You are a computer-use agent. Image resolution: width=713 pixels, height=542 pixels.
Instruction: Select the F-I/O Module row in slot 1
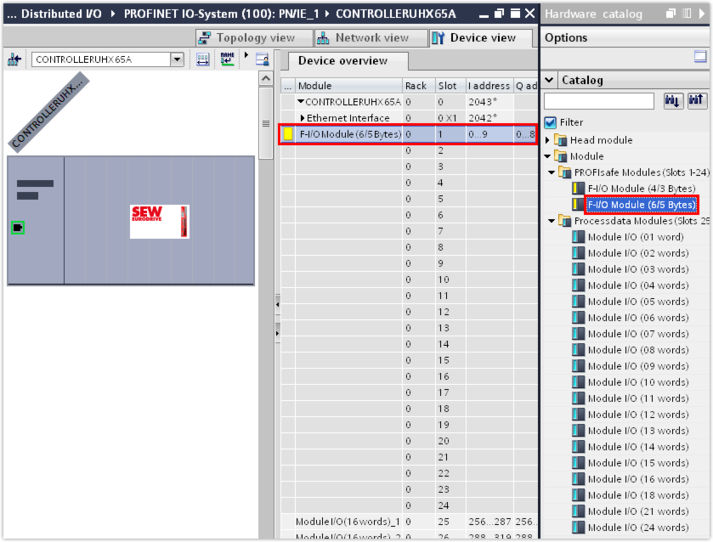tap(350, 134)
